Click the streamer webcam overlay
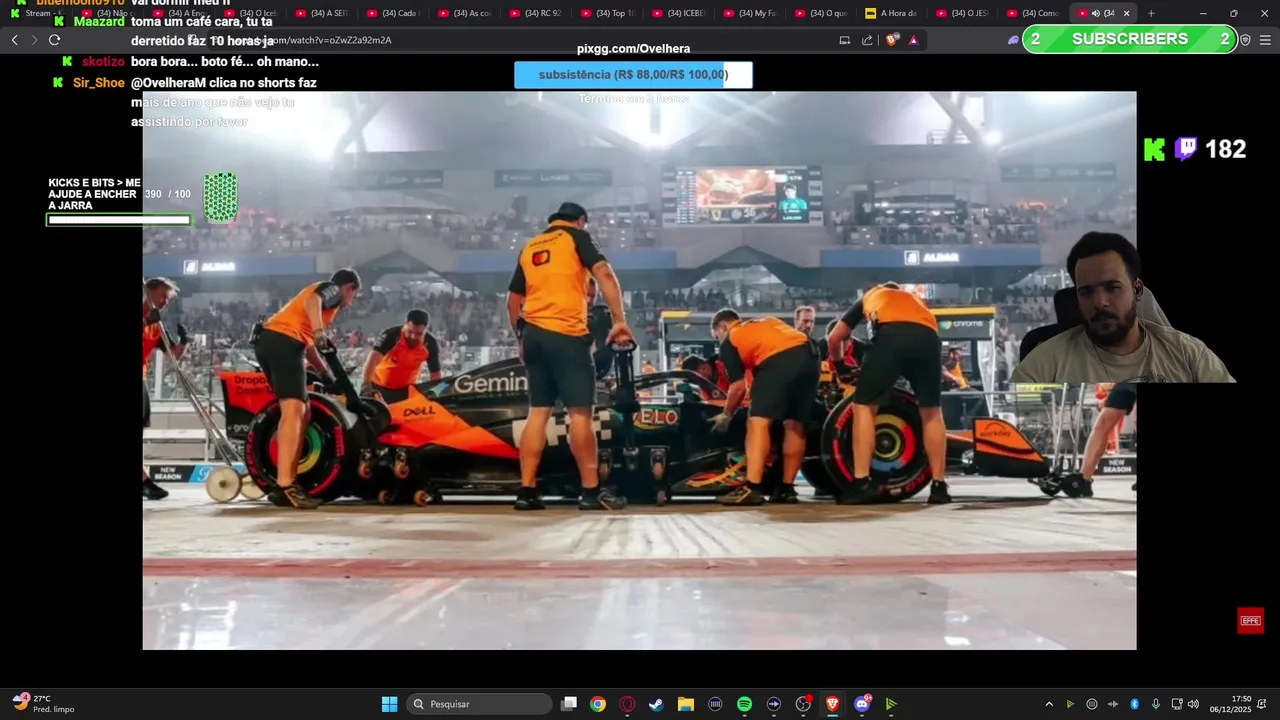Screen dimensions: 1280x720 click(1123, 307)
